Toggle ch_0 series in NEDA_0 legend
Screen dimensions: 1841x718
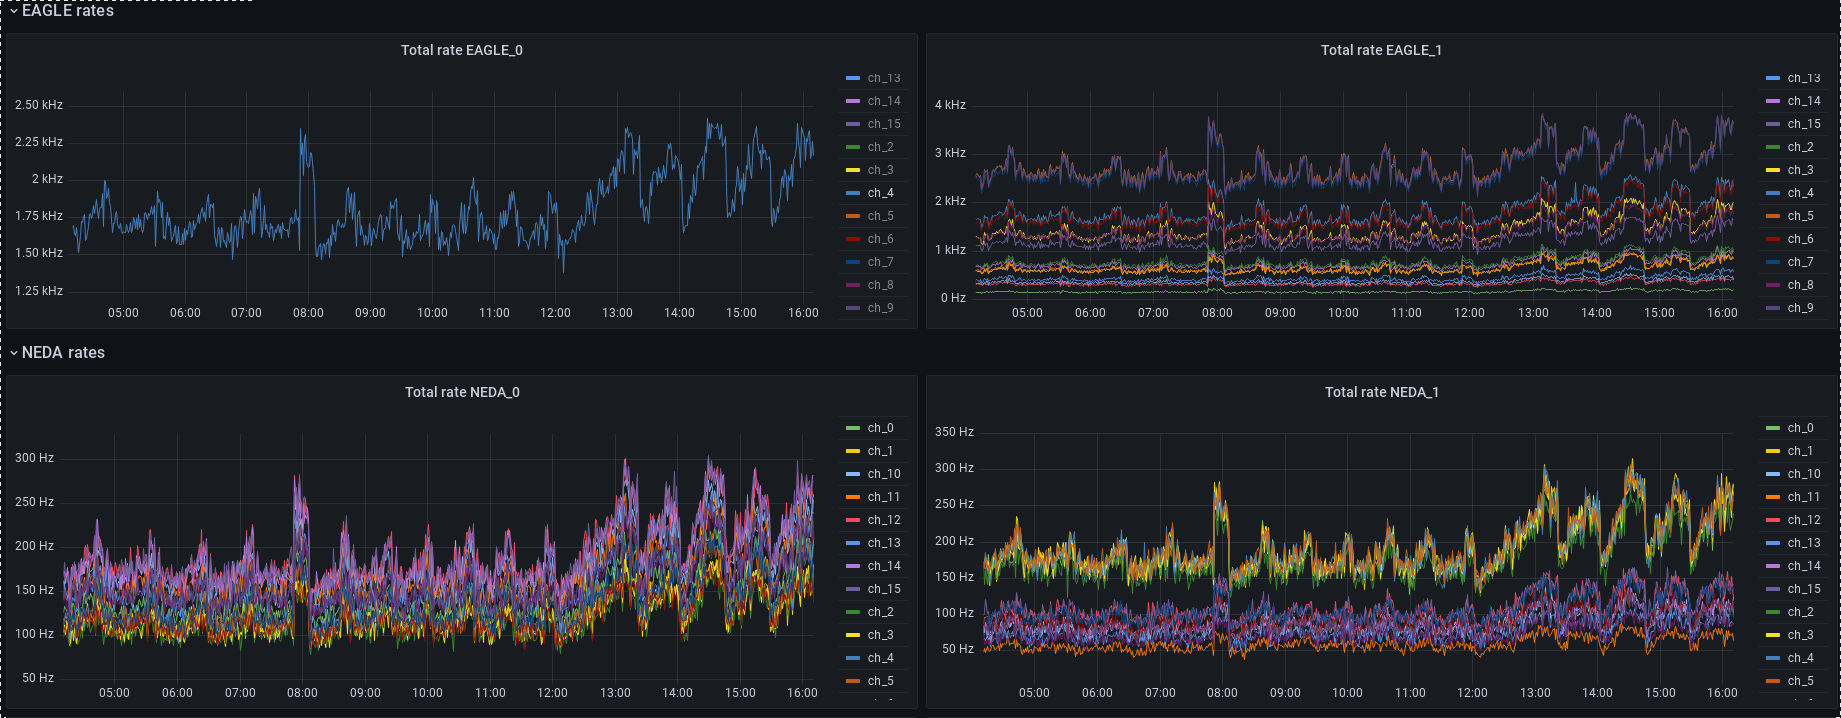(880, 428)
